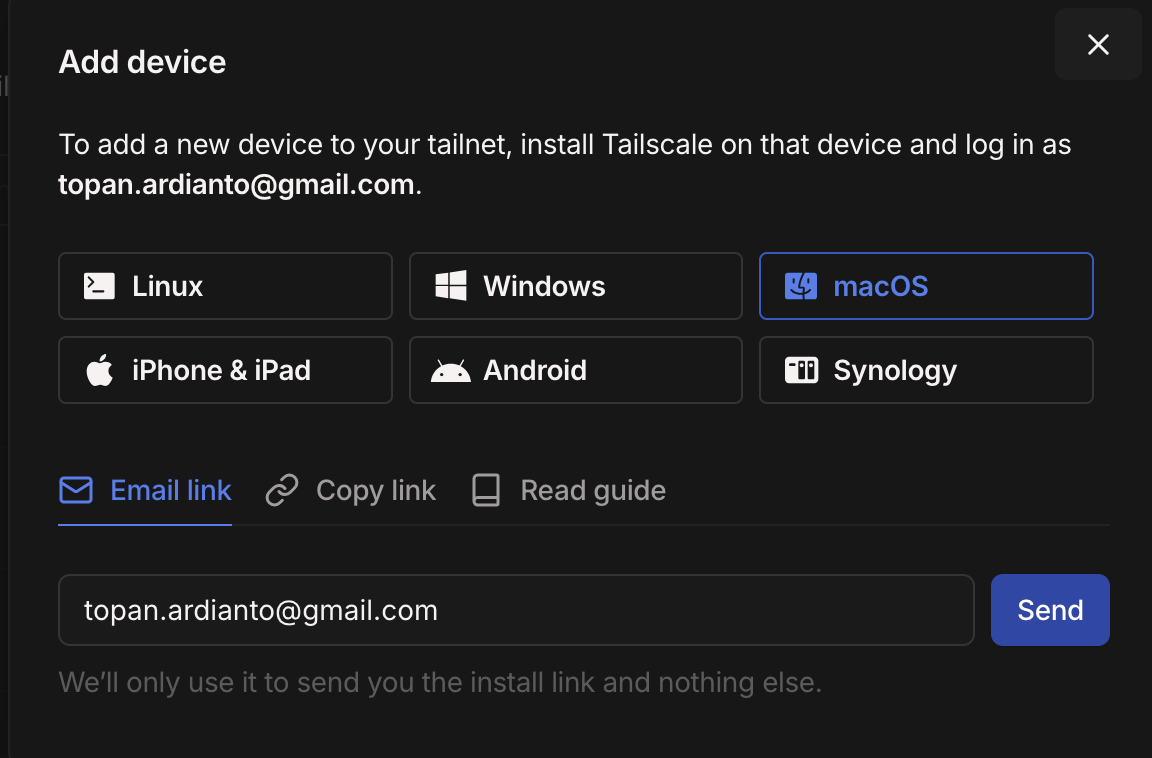
Task: Click the install link privacy note text
Action: [x=440, y=682]
